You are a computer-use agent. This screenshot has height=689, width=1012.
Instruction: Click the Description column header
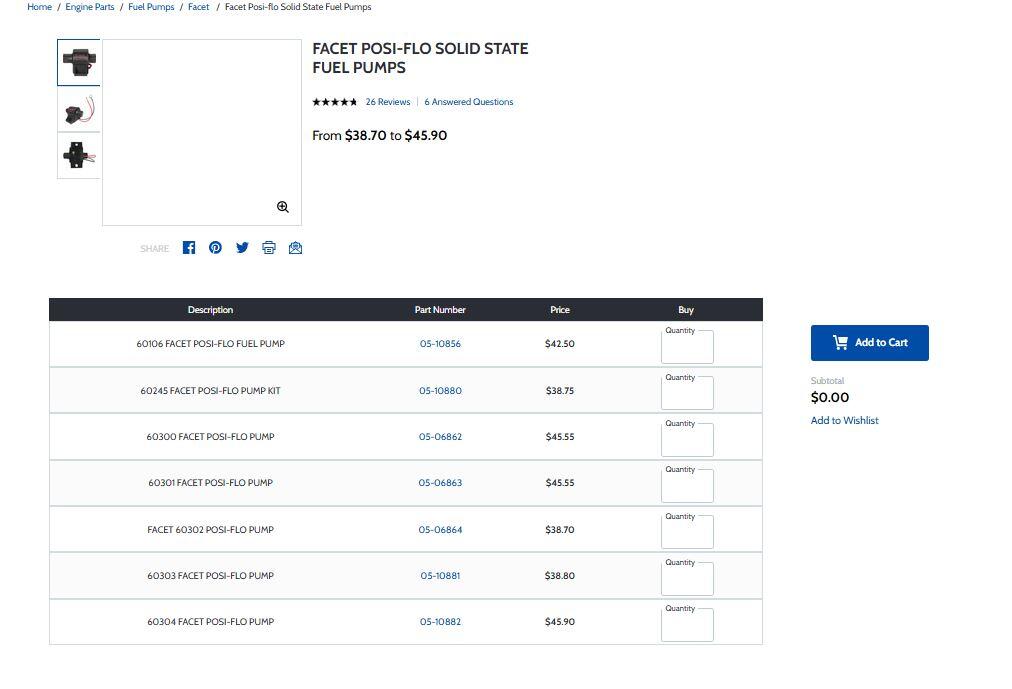[210, 310]
